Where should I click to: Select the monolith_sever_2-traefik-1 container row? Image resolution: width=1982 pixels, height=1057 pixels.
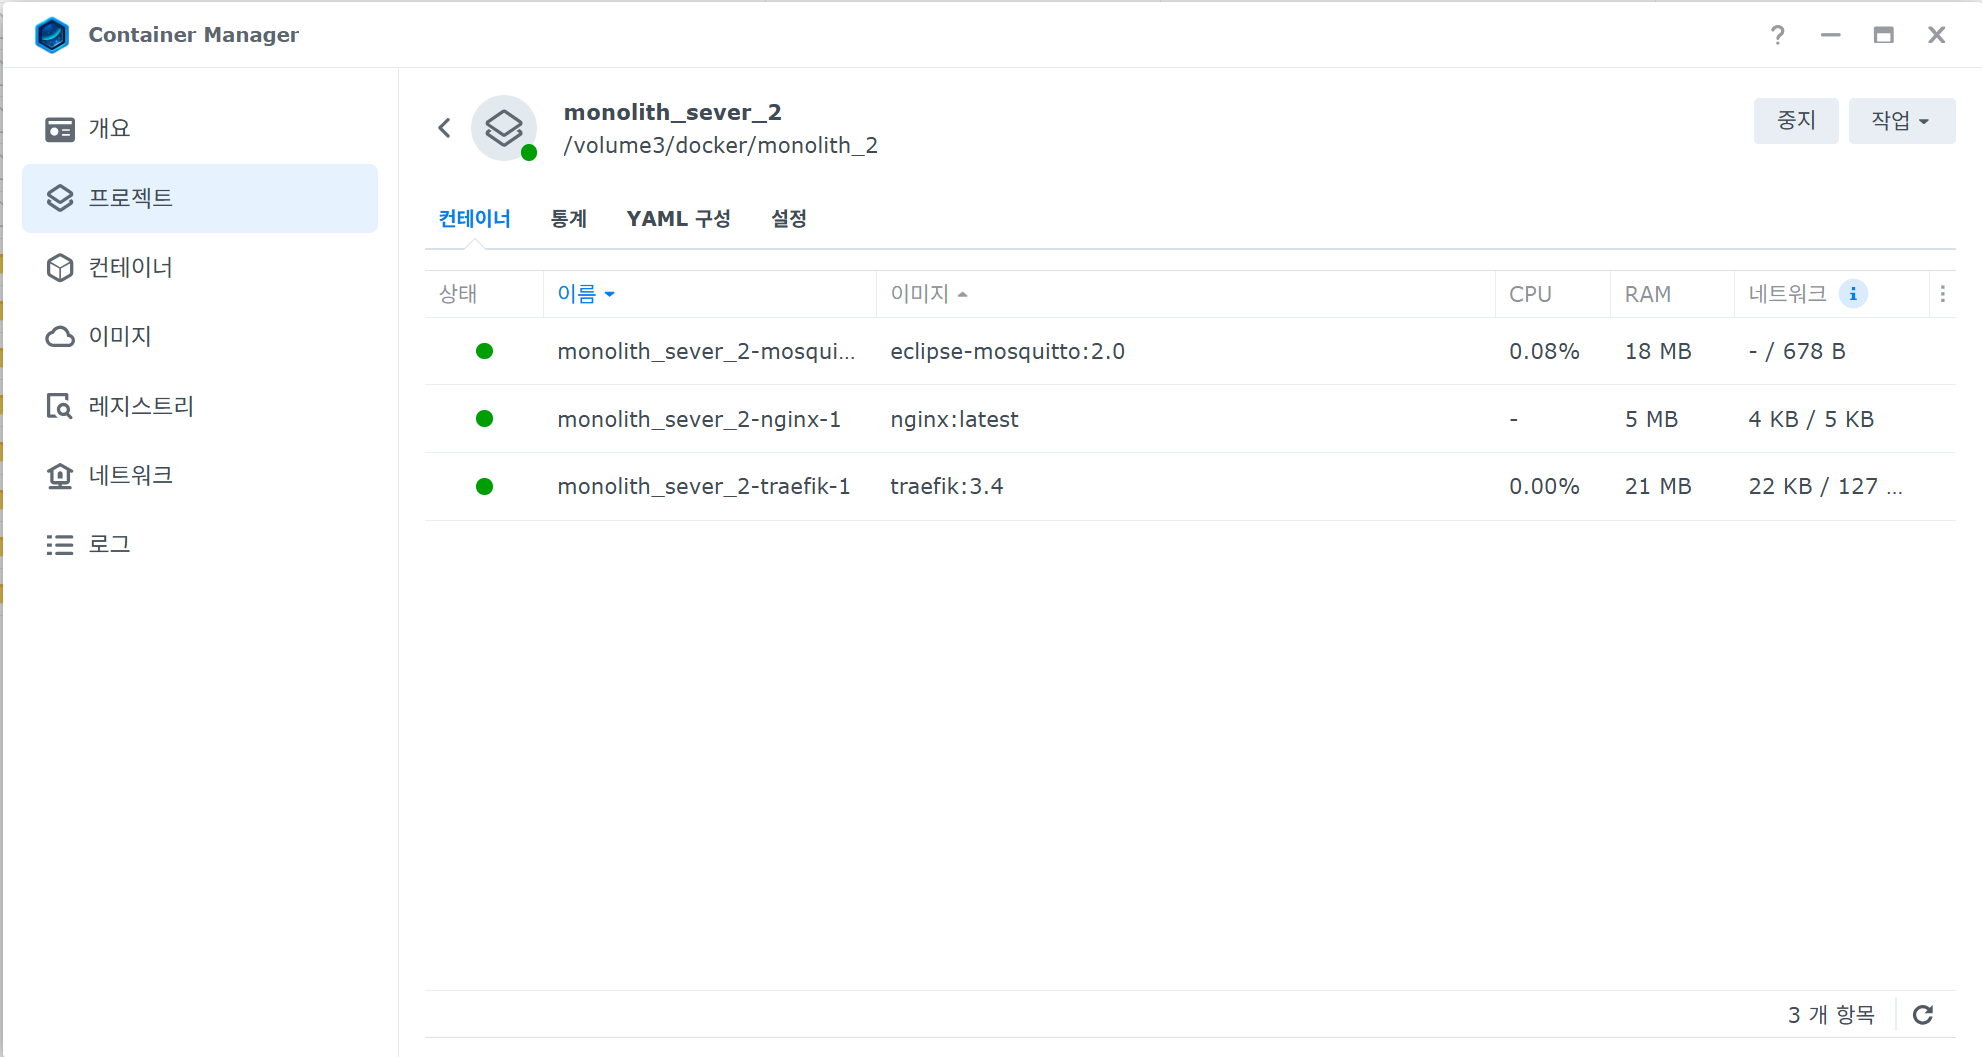[703, 487]
